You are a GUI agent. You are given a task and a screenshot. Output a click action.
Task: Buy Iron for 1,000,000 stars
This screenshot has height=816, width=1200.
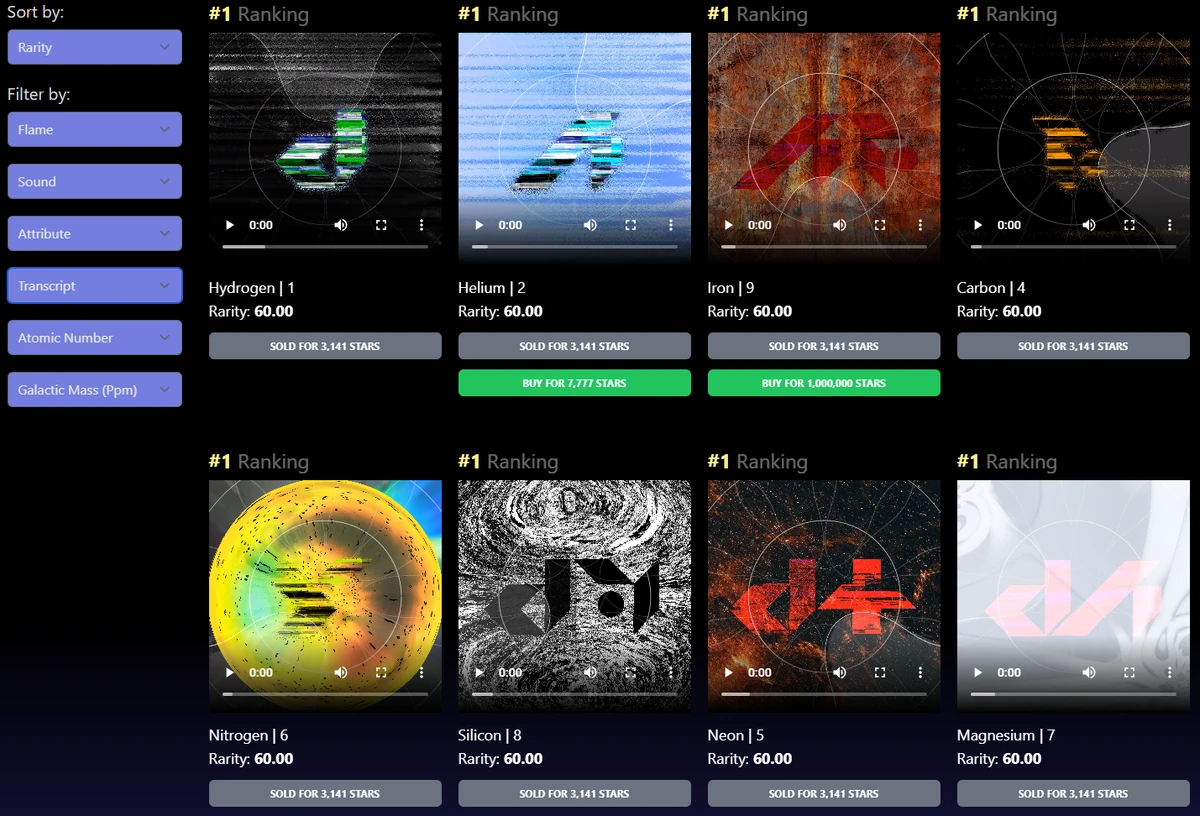pyautogui.click(x=824, y=383)
